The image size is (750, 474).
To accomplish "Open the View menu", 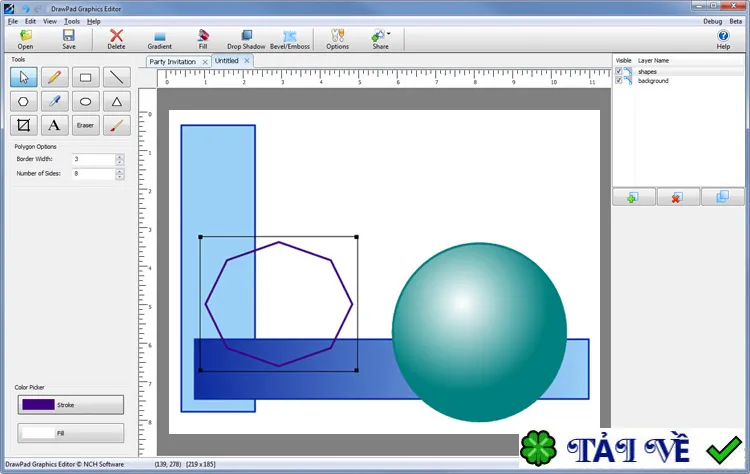I will pyautogui.click(x=50, y=22).
